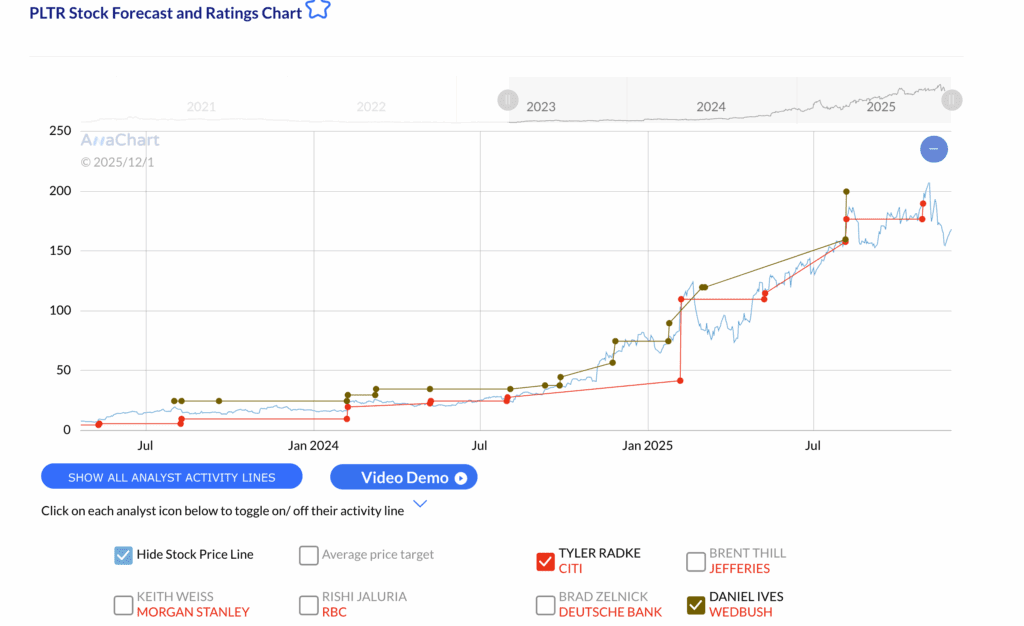
Task: Click the blue minus zoom-out button
Action: 933,149
